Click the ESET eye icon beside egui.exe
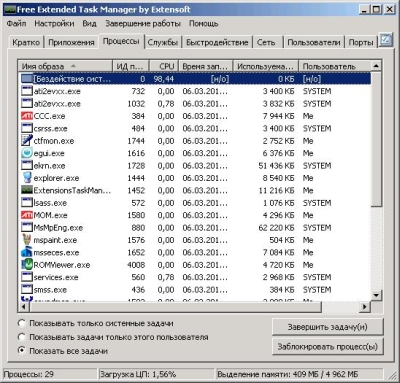400x383 pixels. pos(27,153)
